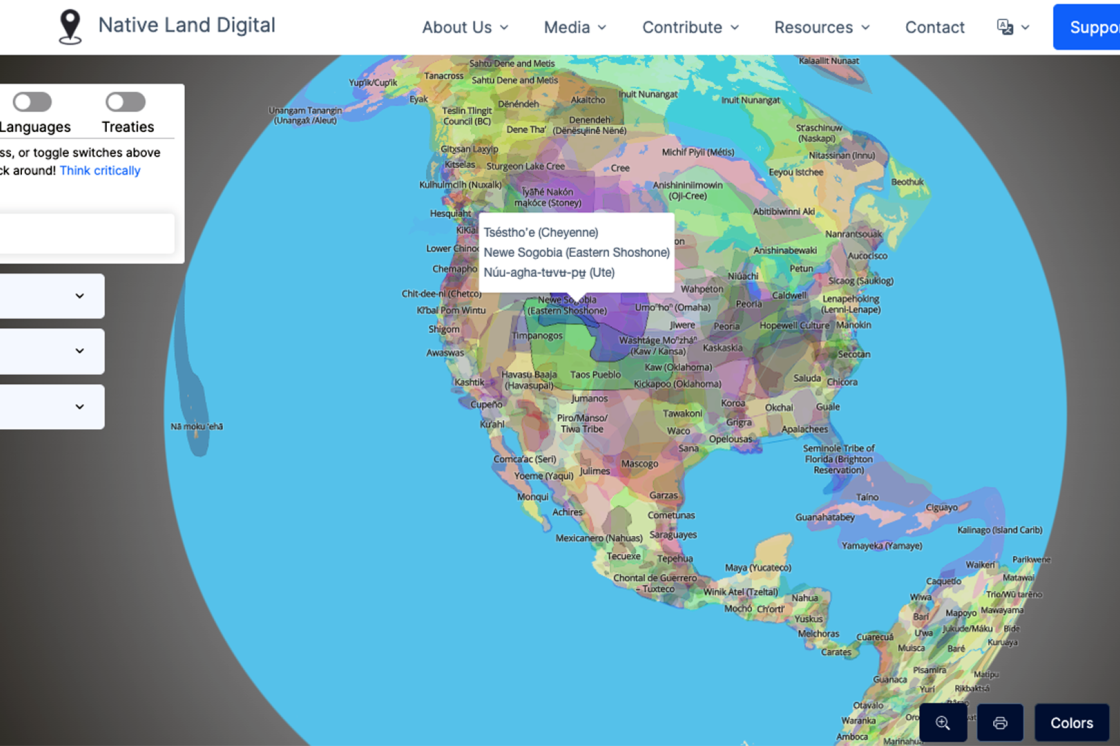This screenshot has width=1120, height=746.
Task: Click the territory search input field
Action: tap(85, 233)
